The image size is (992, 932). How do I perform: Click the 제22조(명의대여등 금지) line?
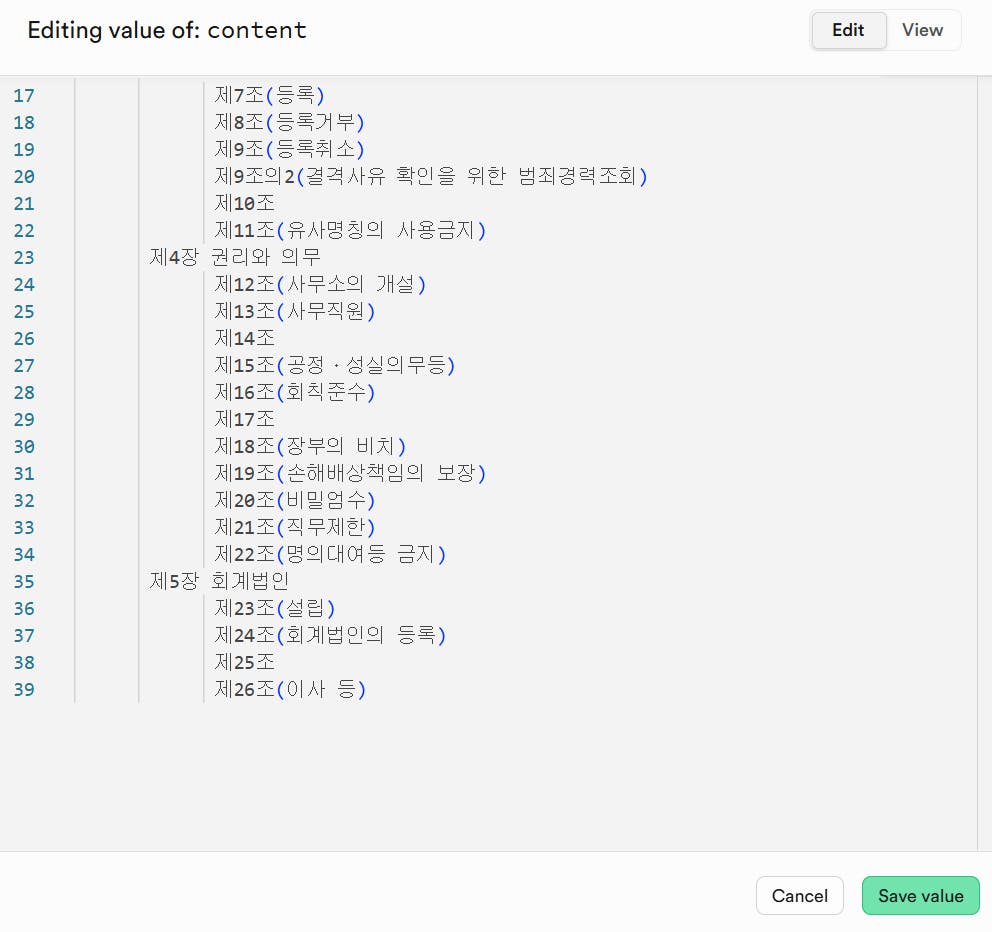pos(330,555)
